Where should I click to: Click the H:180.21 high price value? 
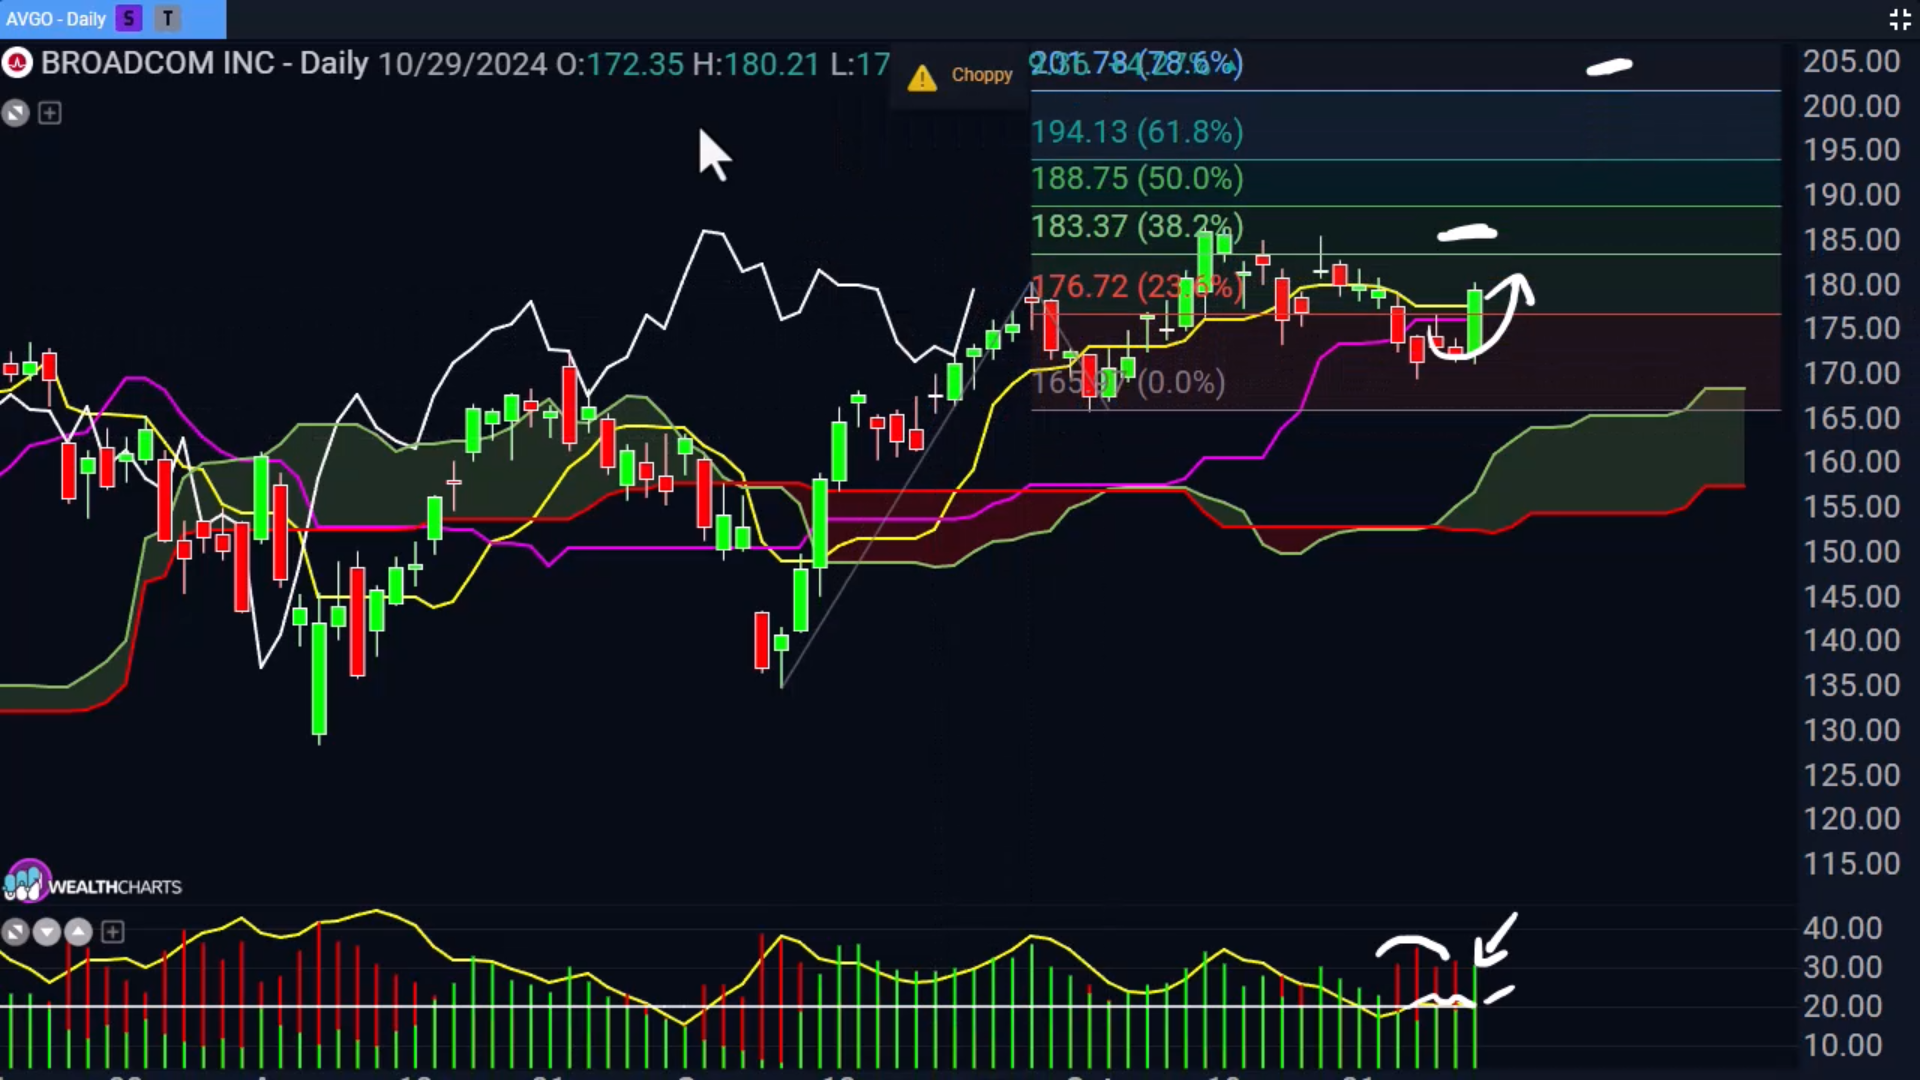click(756, 65)
